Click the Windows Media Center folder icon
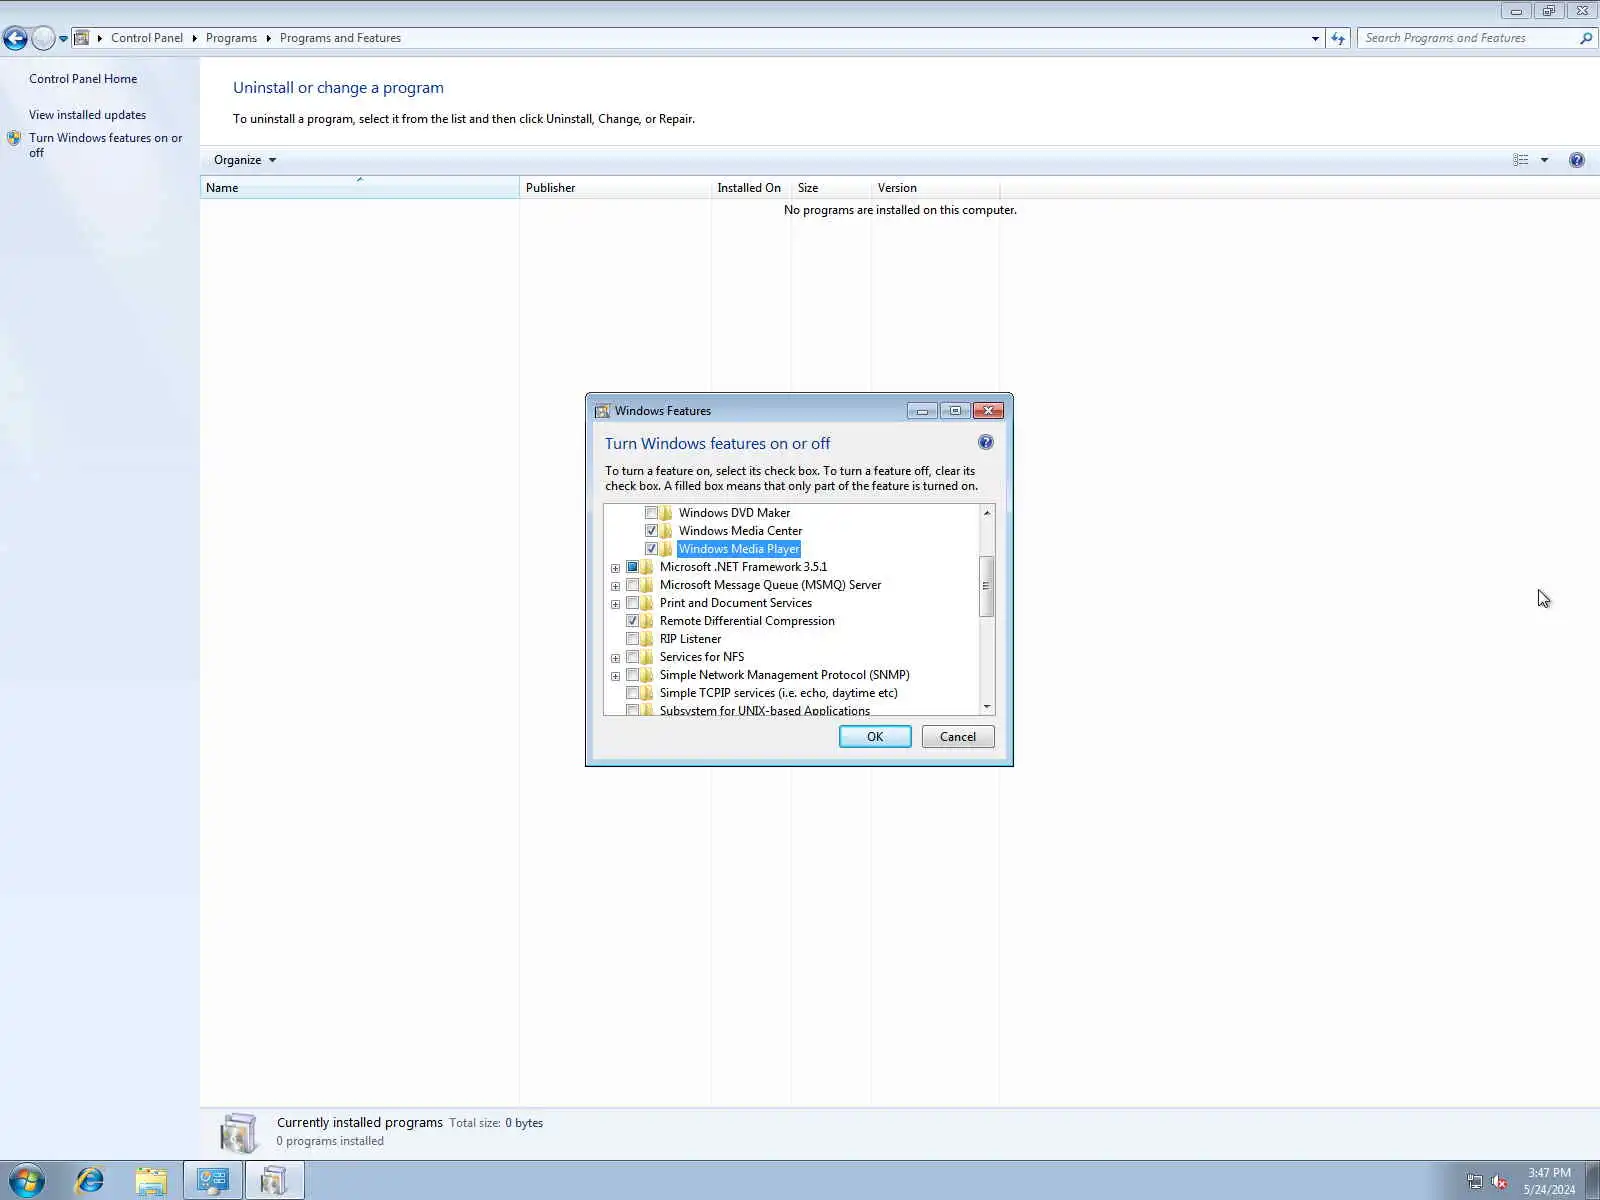The height and width of the screenshot is (1200, 1600). pyautogui.click(x=667, y=531)
